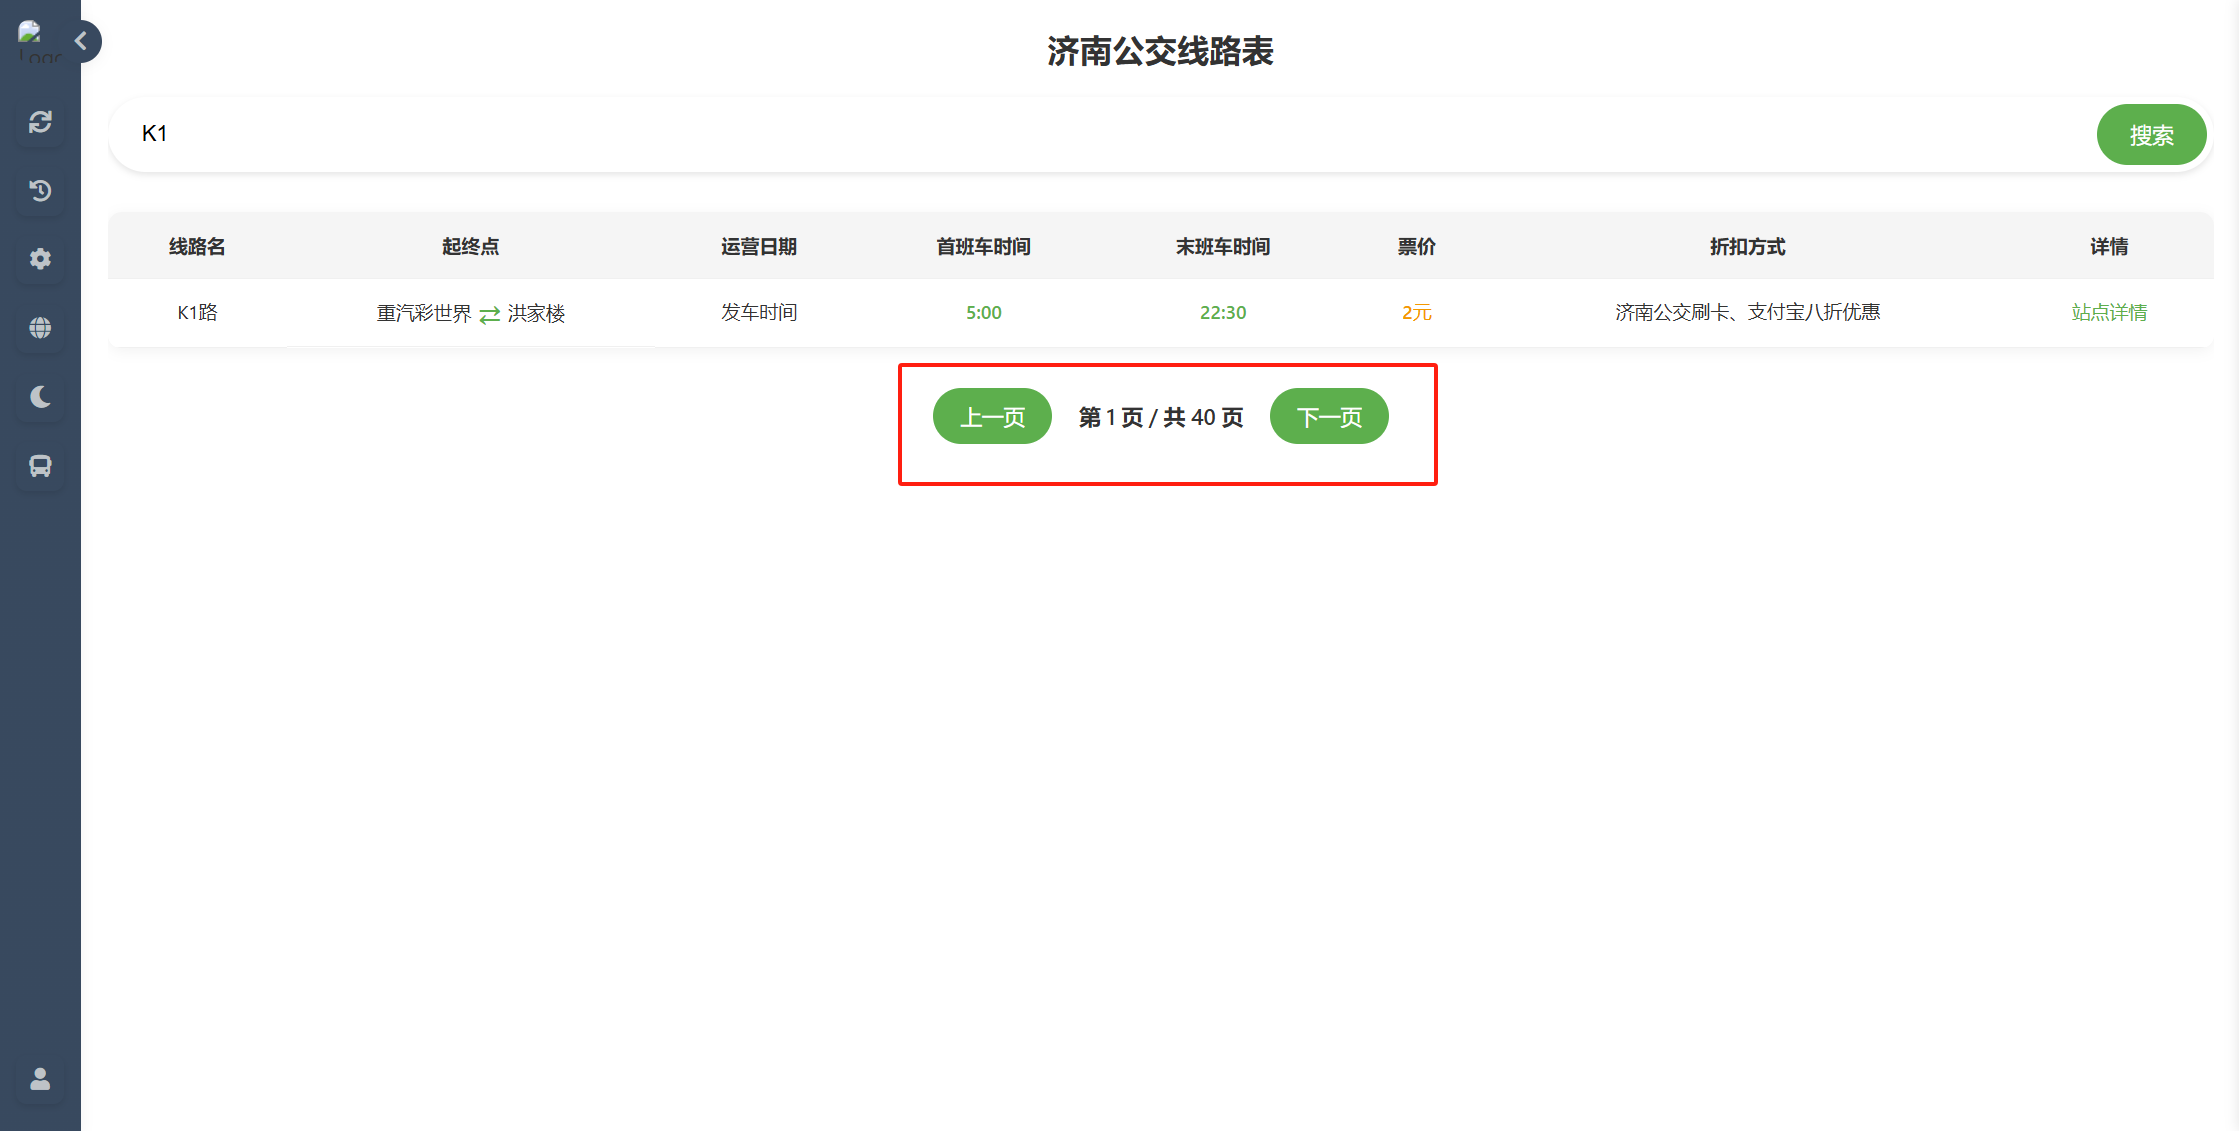Toggle dark mode moon icon

tap(40, 397)
